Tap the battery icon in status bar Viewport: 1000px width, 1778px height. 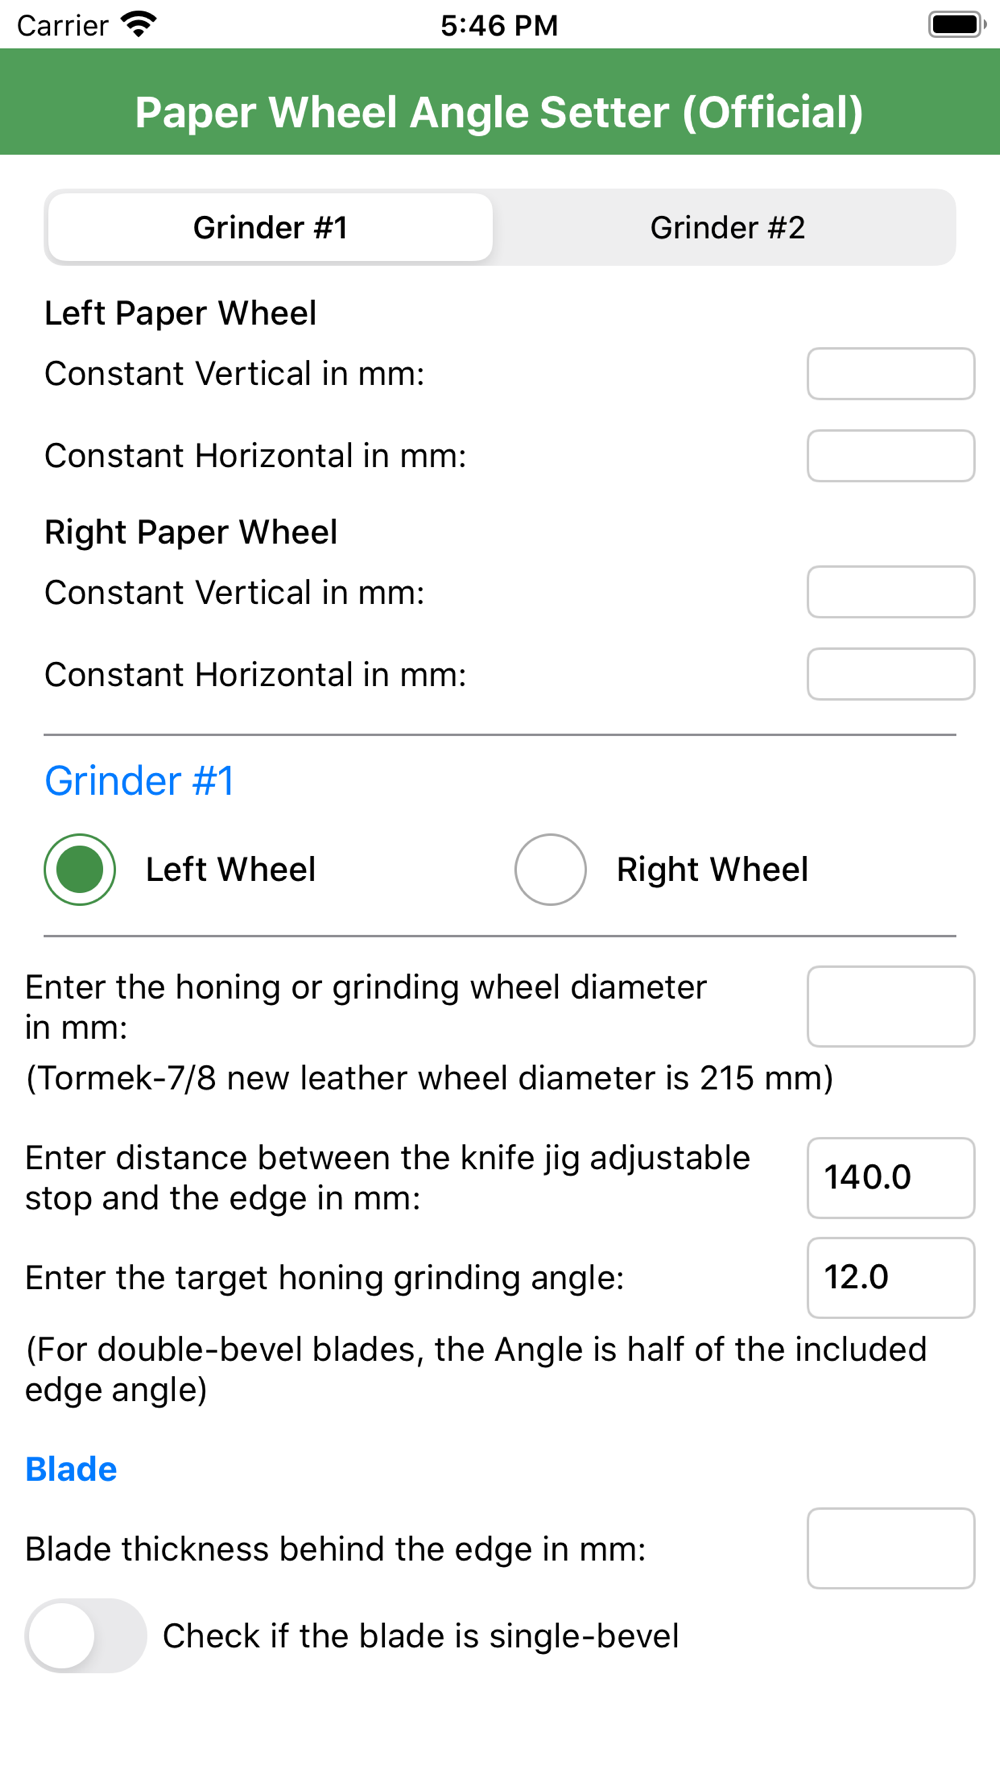pos(956,24)
